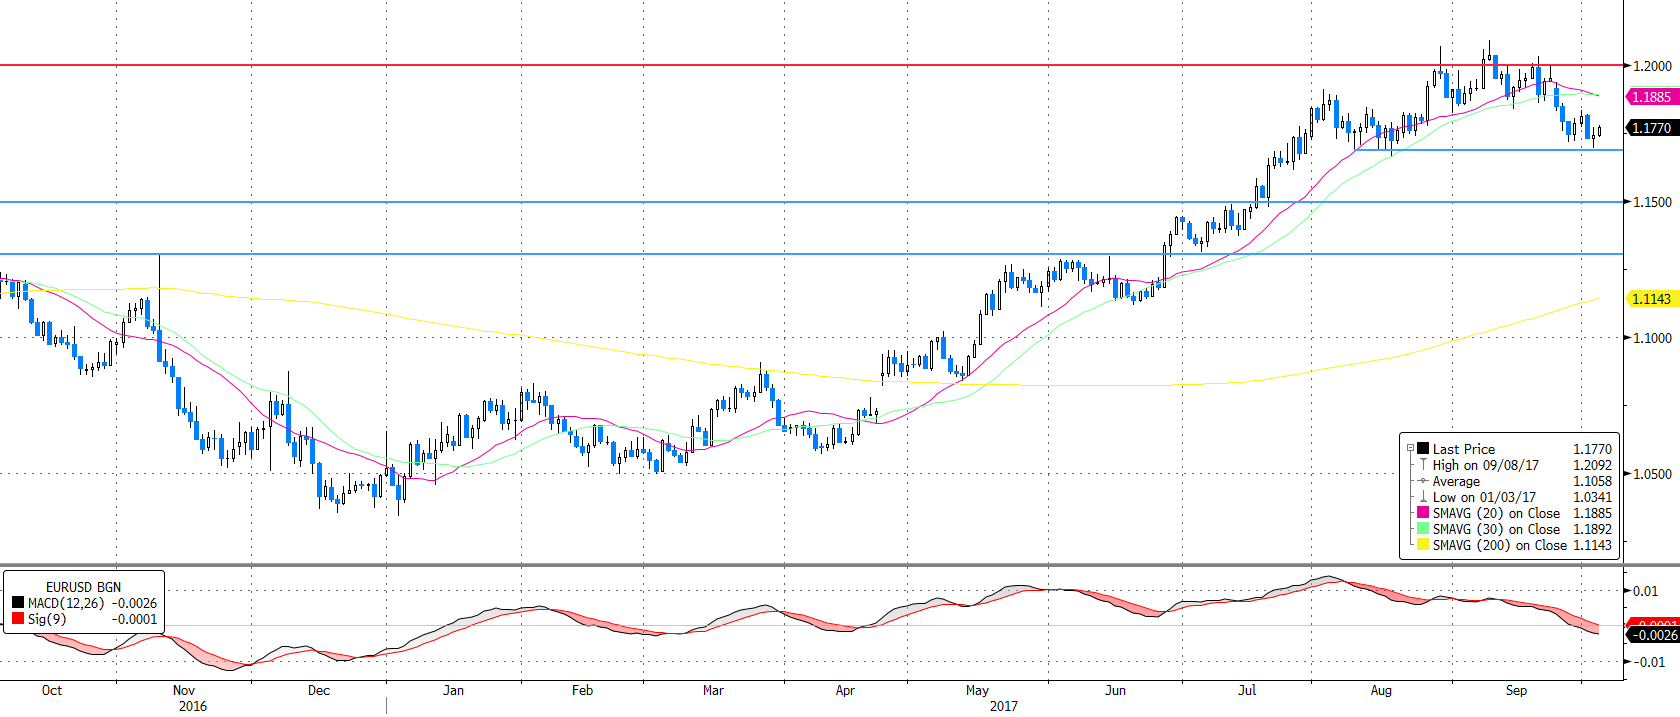Click the black 1.1770 last price tag
Viewport: 1680px width, 717px height.
tap(1653, 128)
